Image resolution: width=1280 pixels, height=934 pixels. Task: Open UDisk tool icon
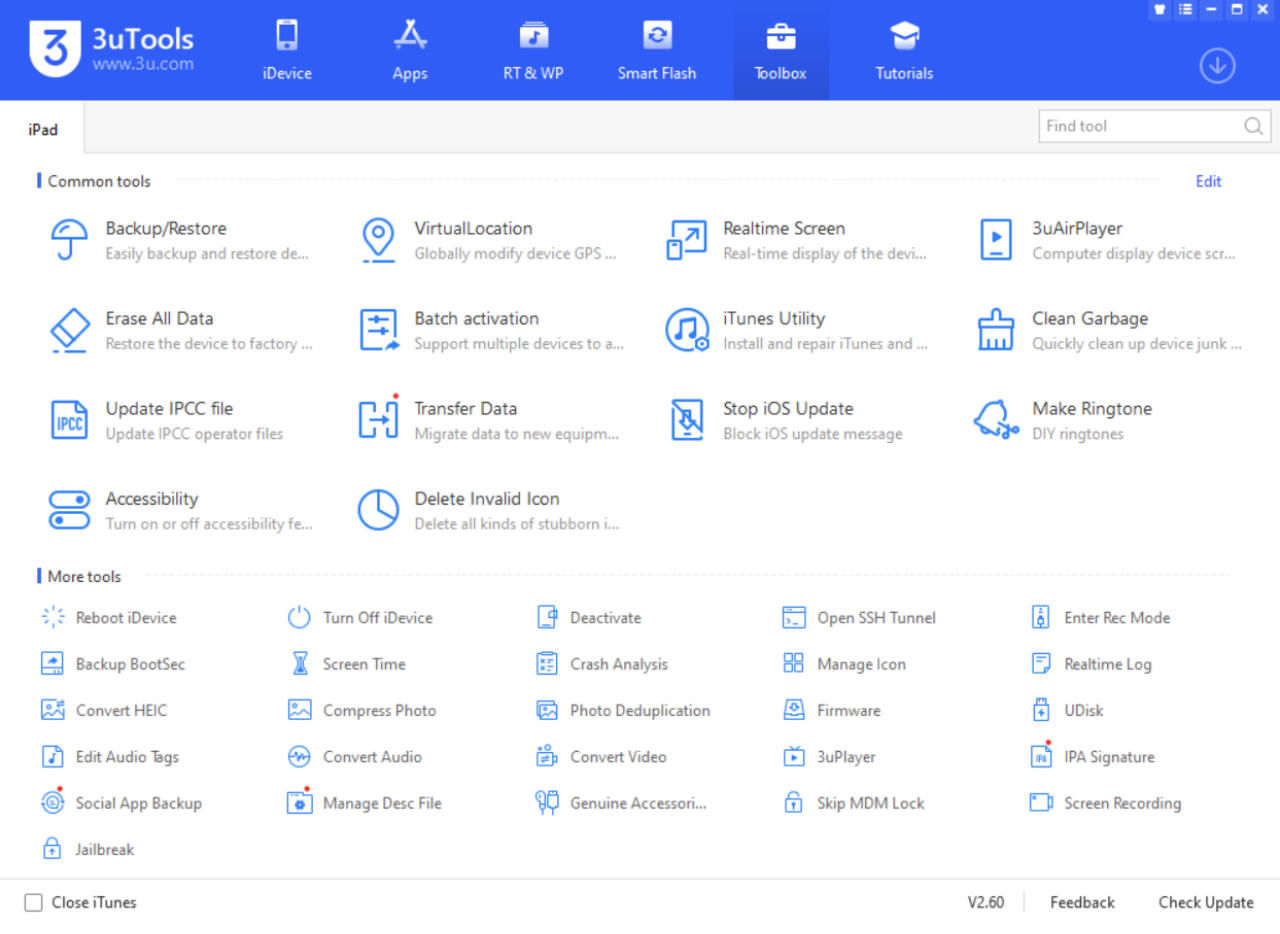tap(1041, 710)
